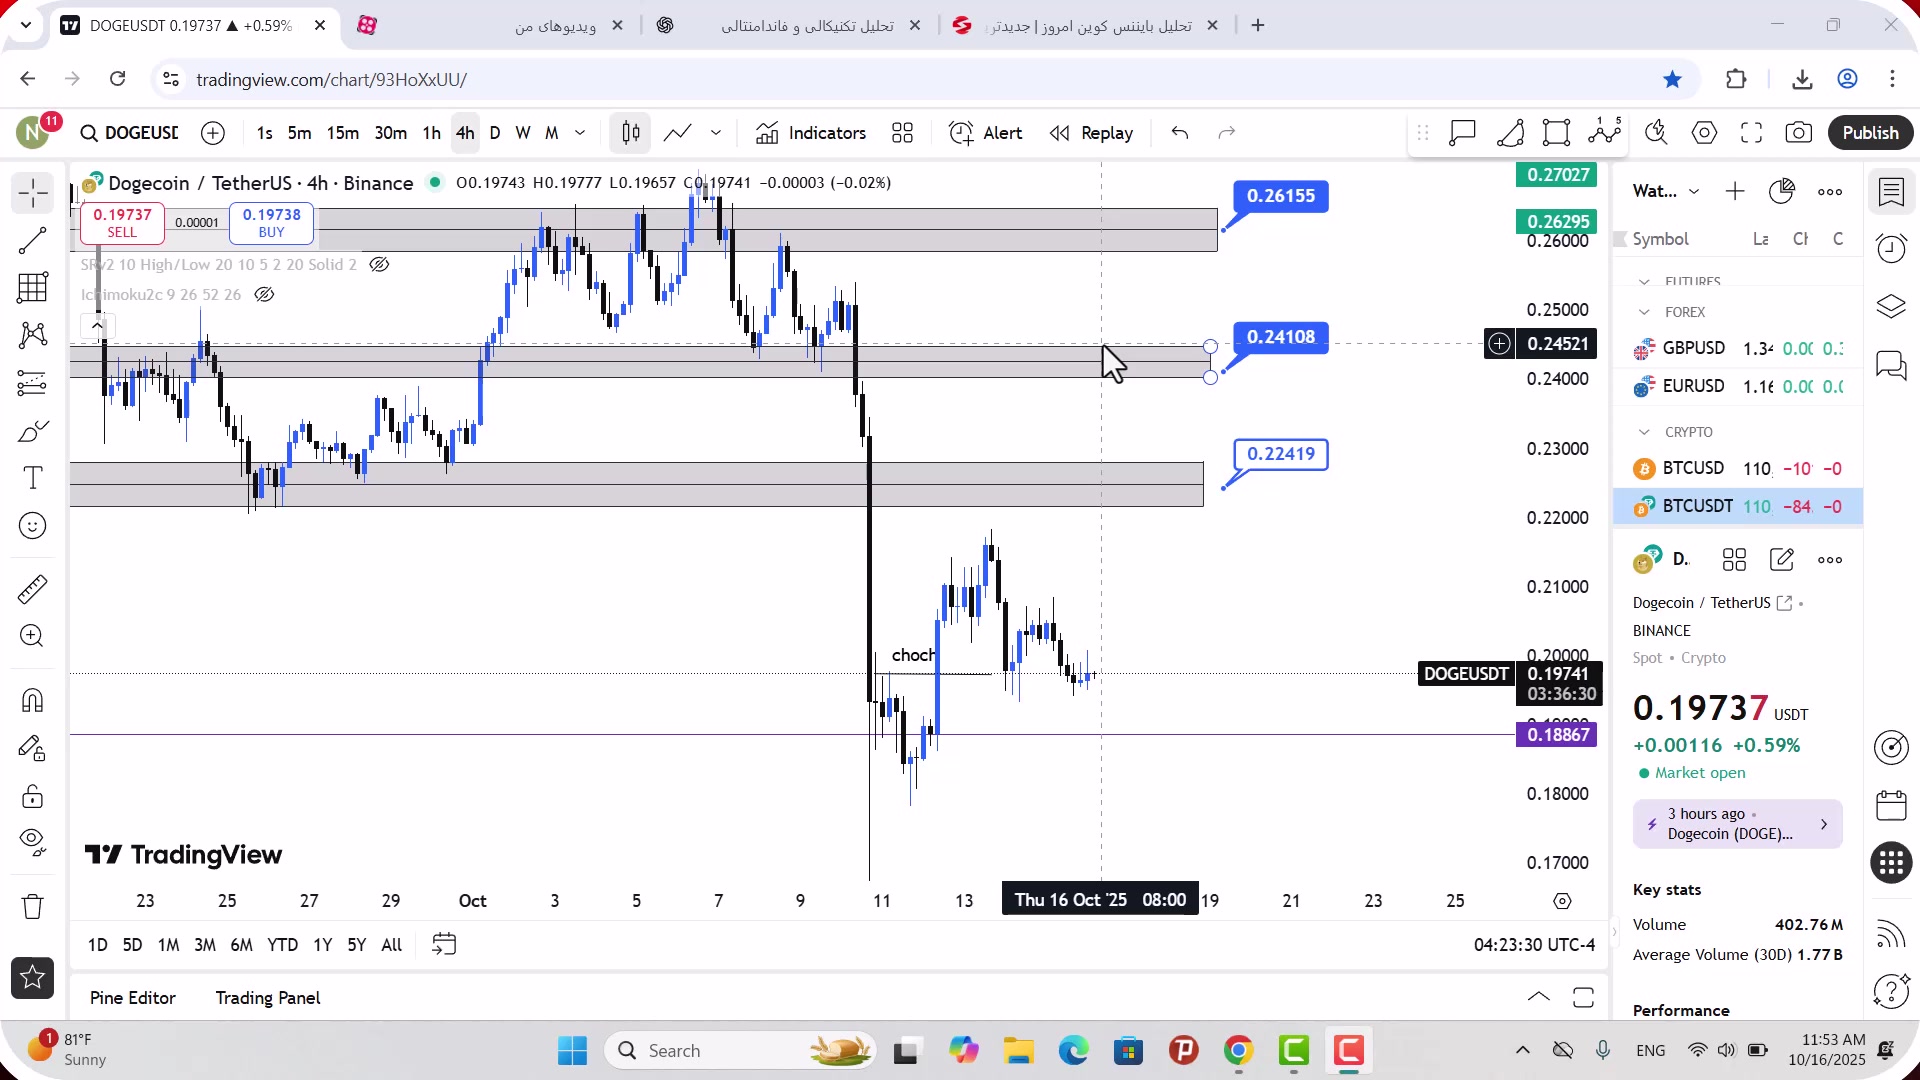
Task: Open the emoji icons tool
Action: (33, 526)
